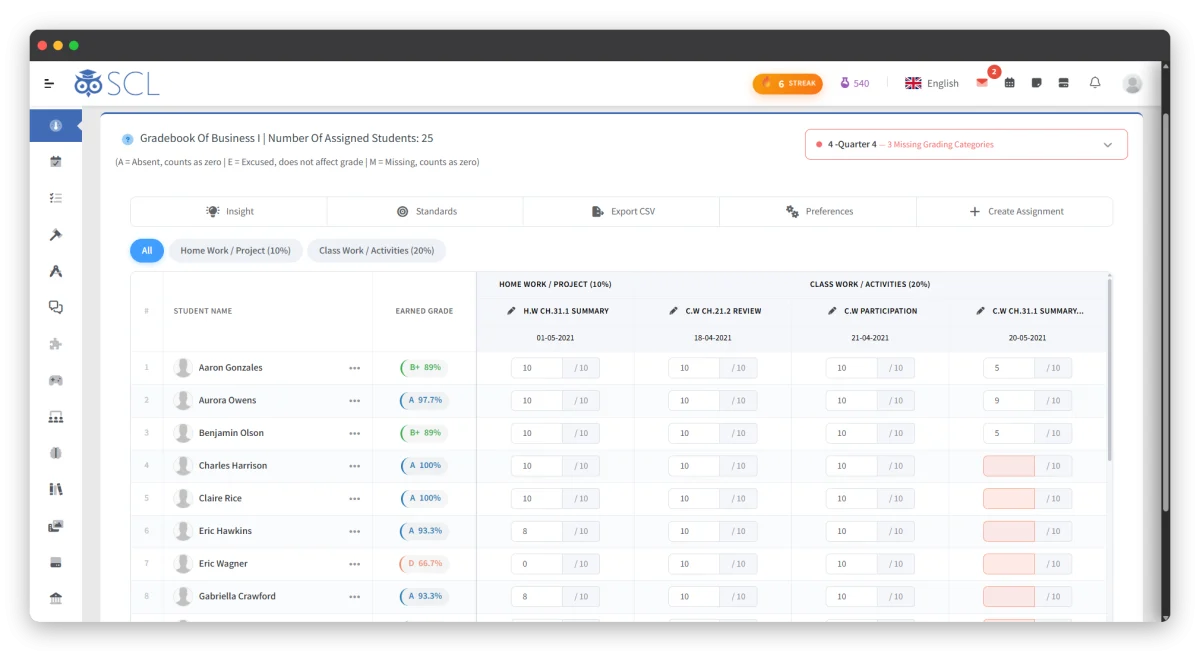Click Claire Rice's A 100% grade badge
1200x651 pixels.
click(424, 499)
